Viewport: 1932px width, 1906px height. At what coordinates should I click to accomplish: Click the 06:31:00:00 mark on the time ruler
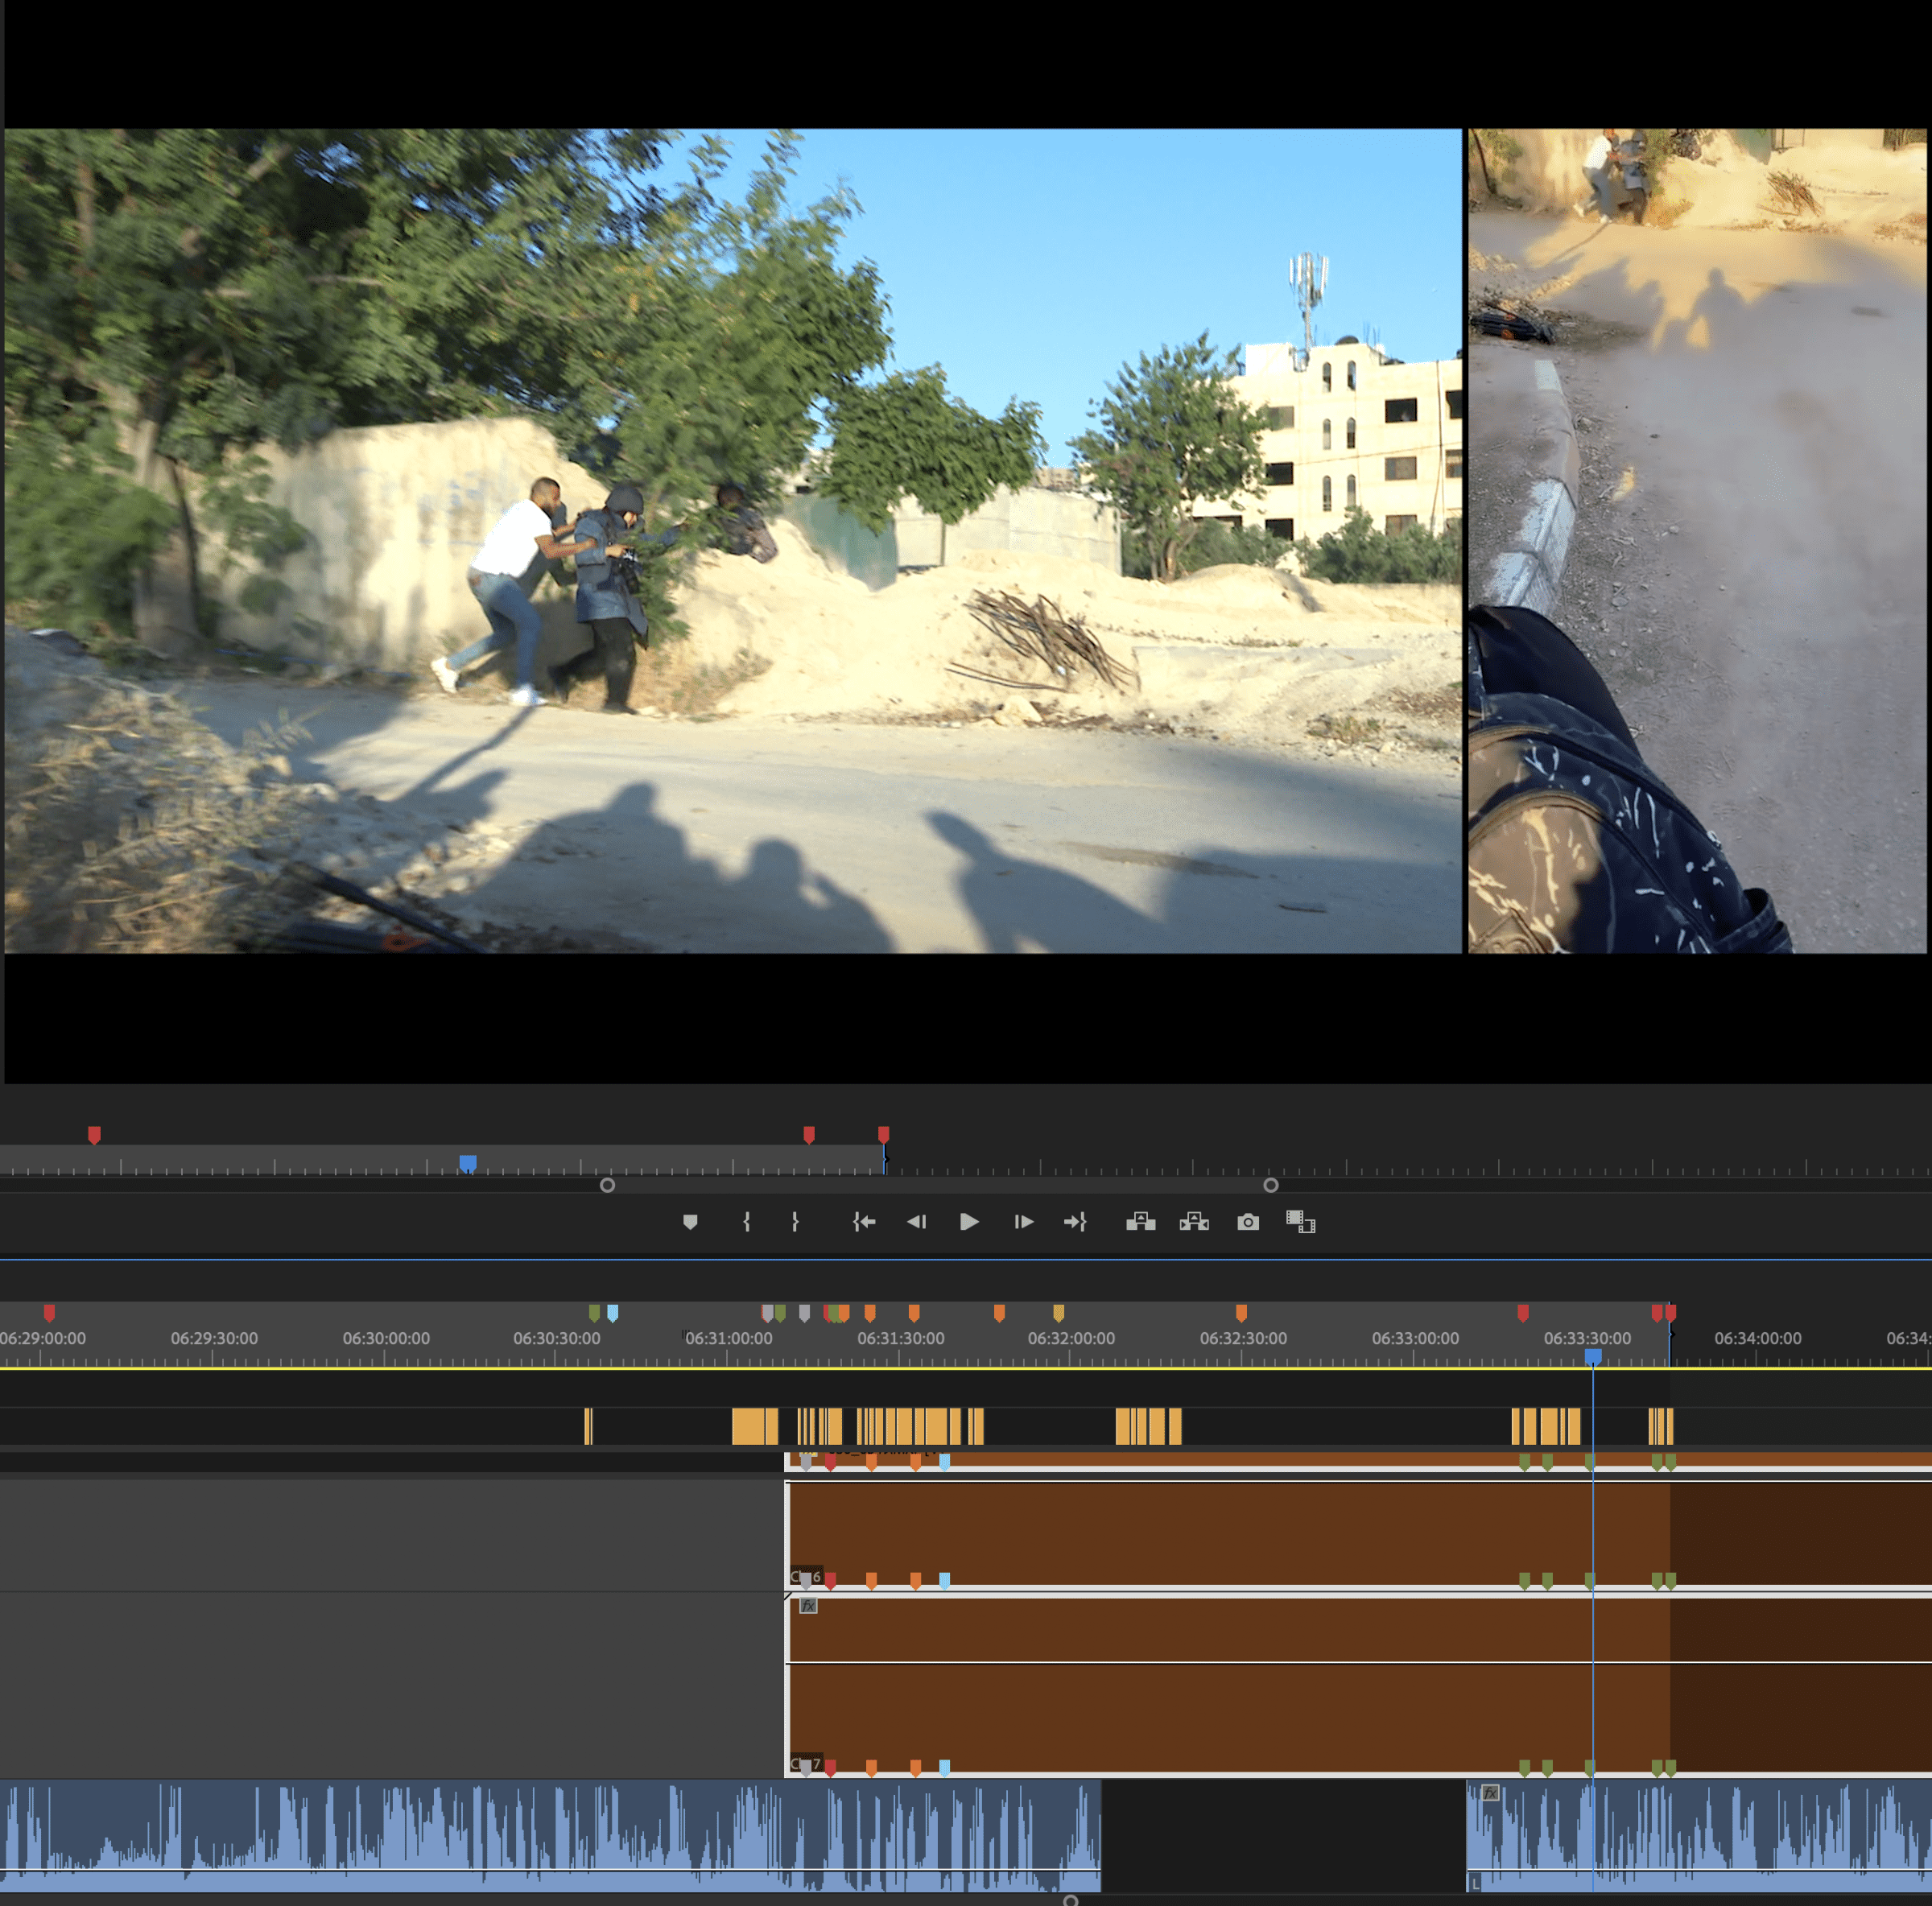click(x=728, y=1339)
